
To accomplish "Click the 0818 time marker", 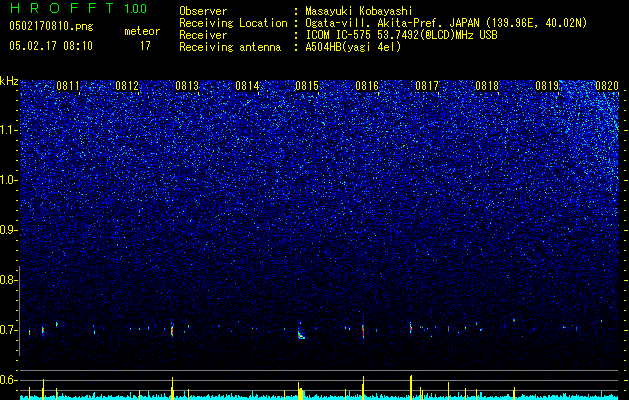I will pos(487,86).
